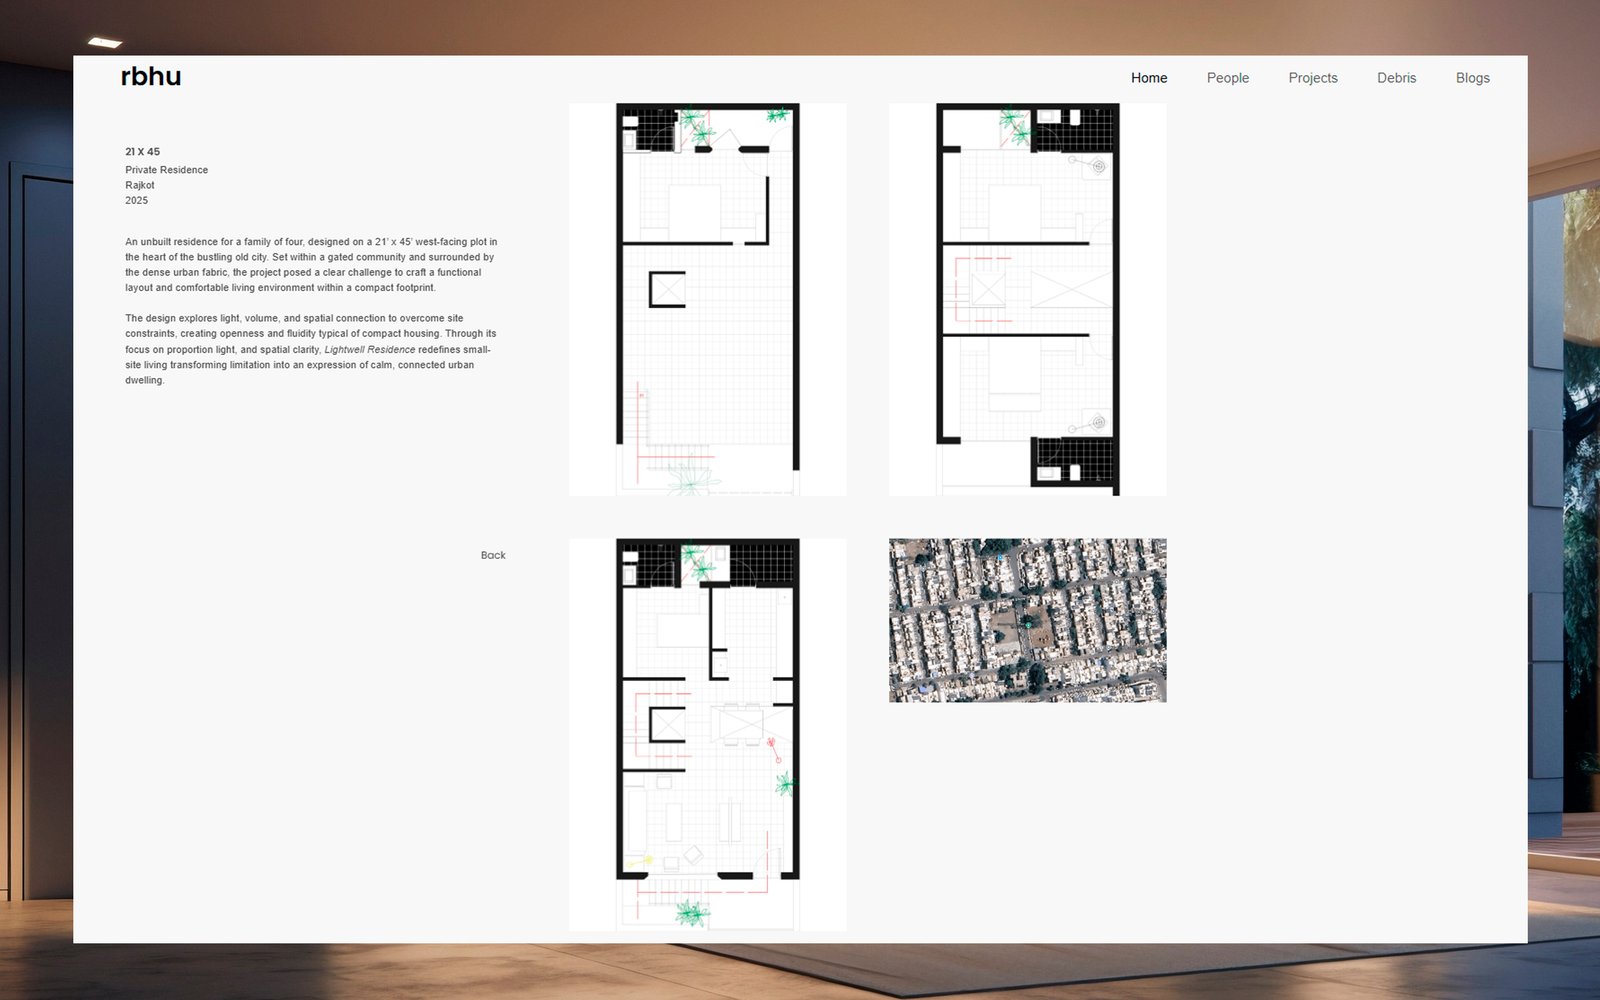Screen dimensions: 1600x1000
Task: Open the Home menu item
Action: click(1149, 78)
